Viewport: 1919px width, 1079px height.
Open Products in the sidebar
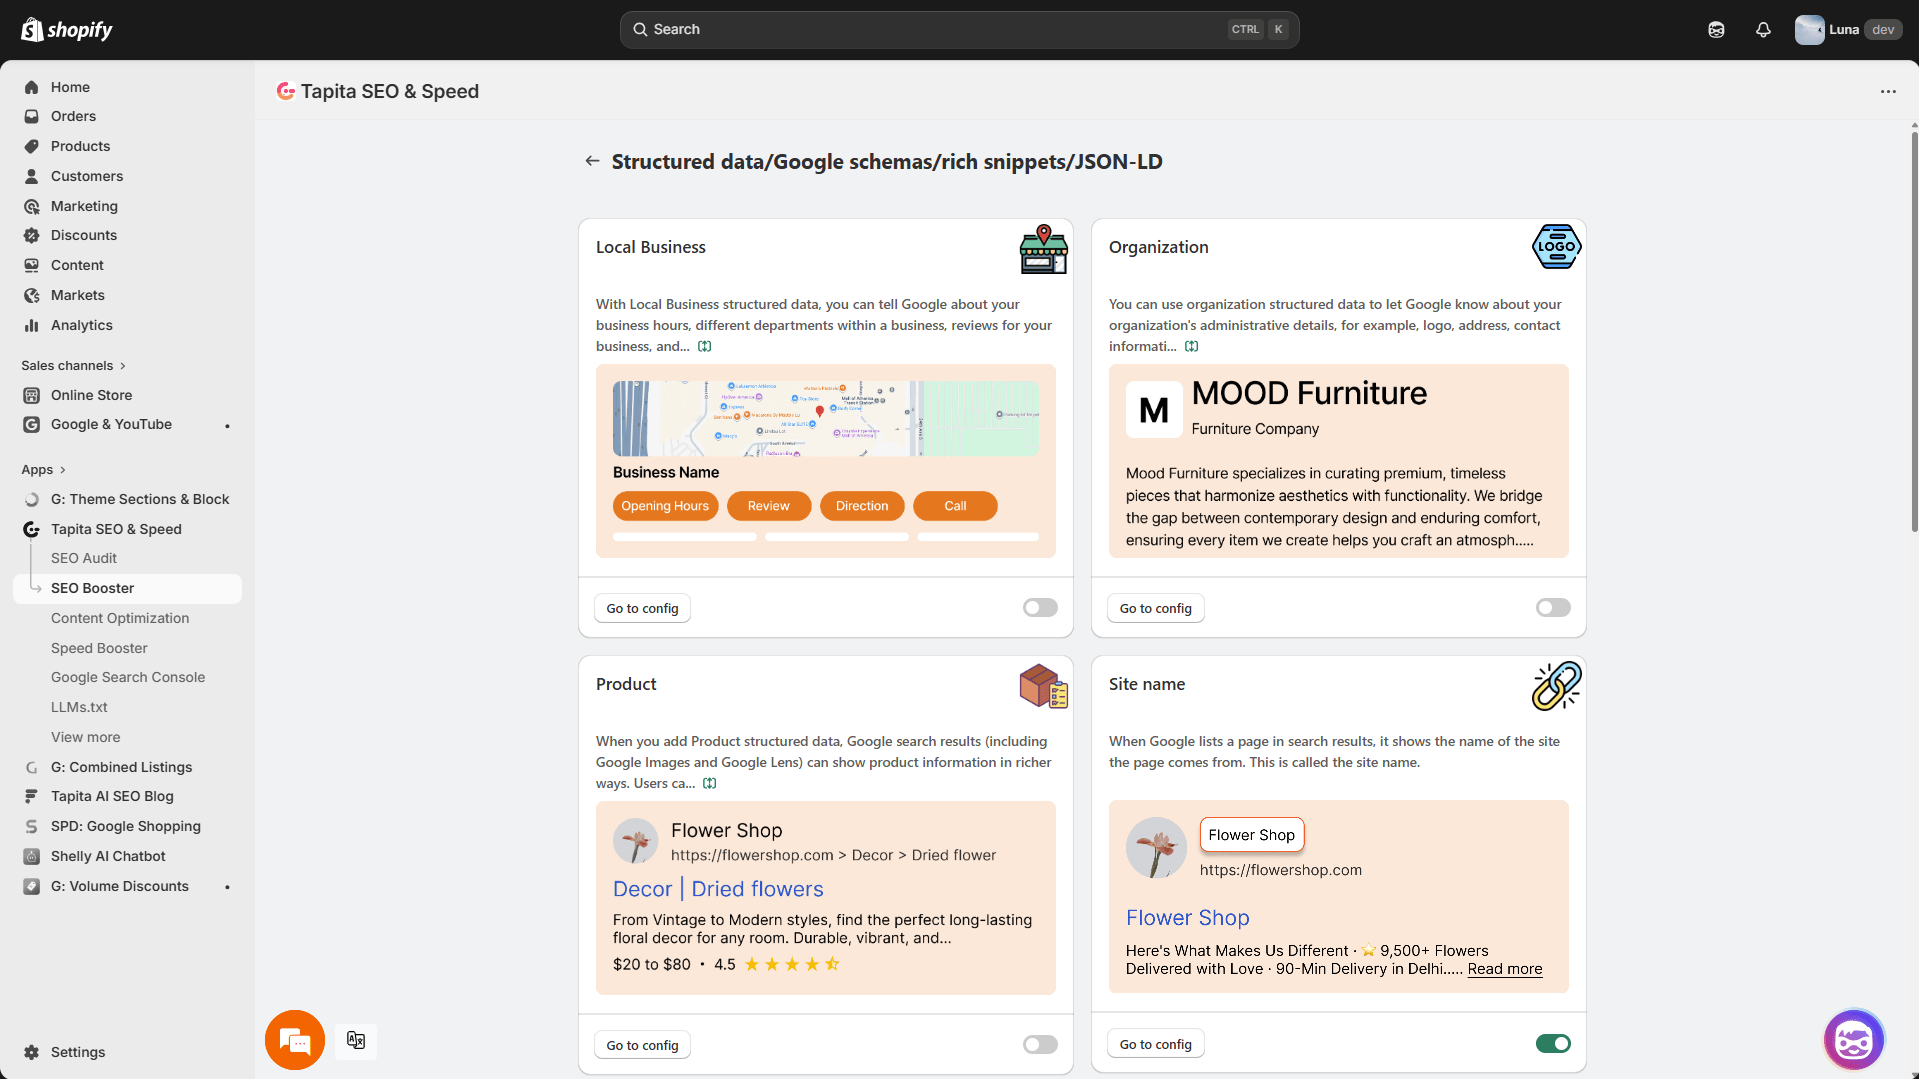point(80,146)
